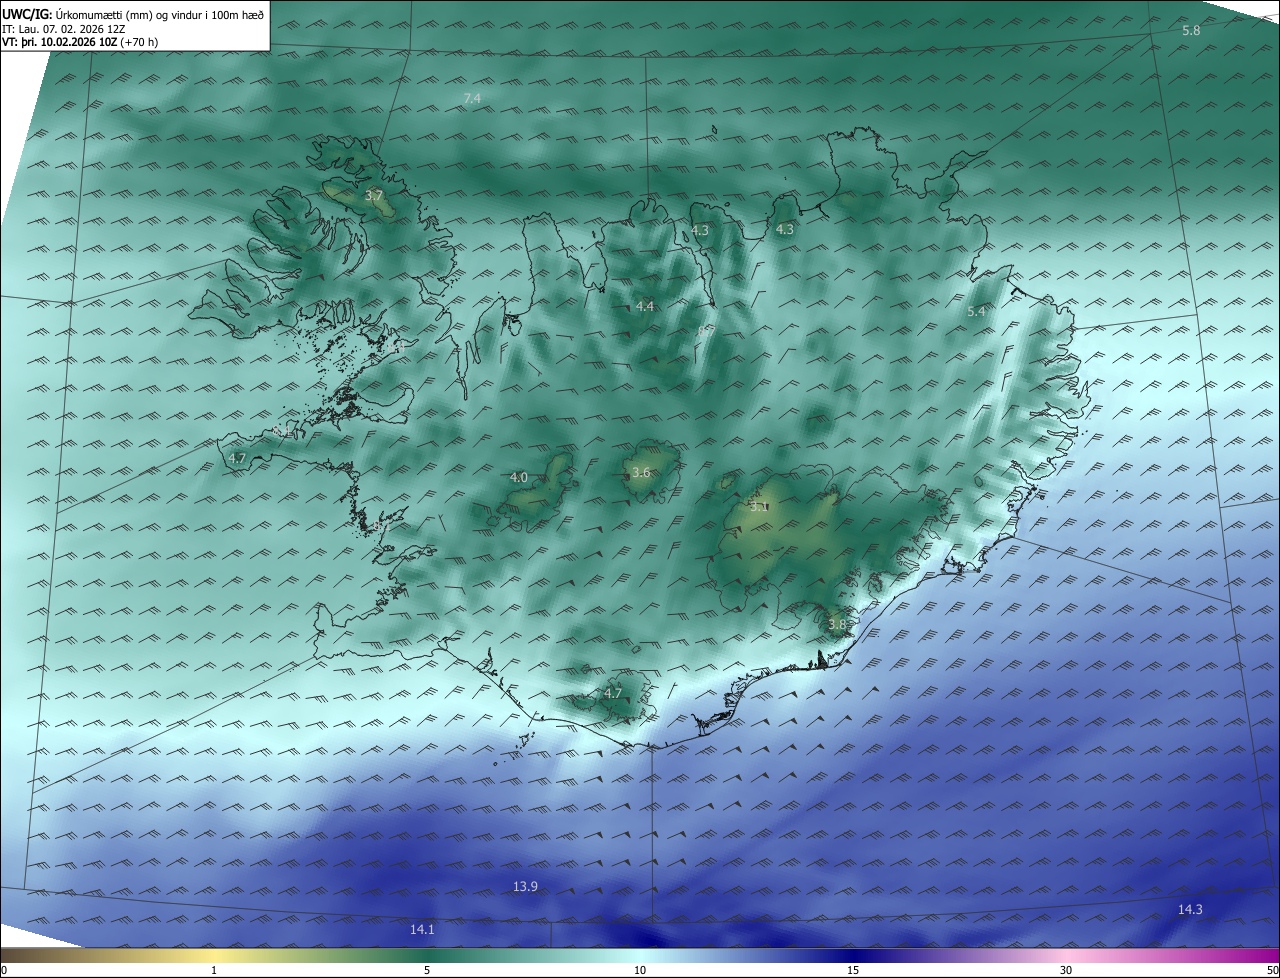Click the colorbar tick label 5
Screen dimensions: 1280x978
(x=427, y=970)
